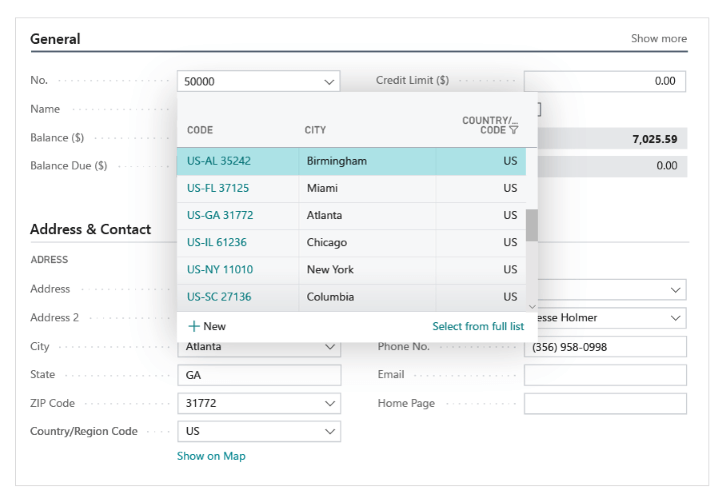Screen dimensions: 715x503
Task: Click the CITY column header
Action: pyautogui.click(x=315, y=130)
